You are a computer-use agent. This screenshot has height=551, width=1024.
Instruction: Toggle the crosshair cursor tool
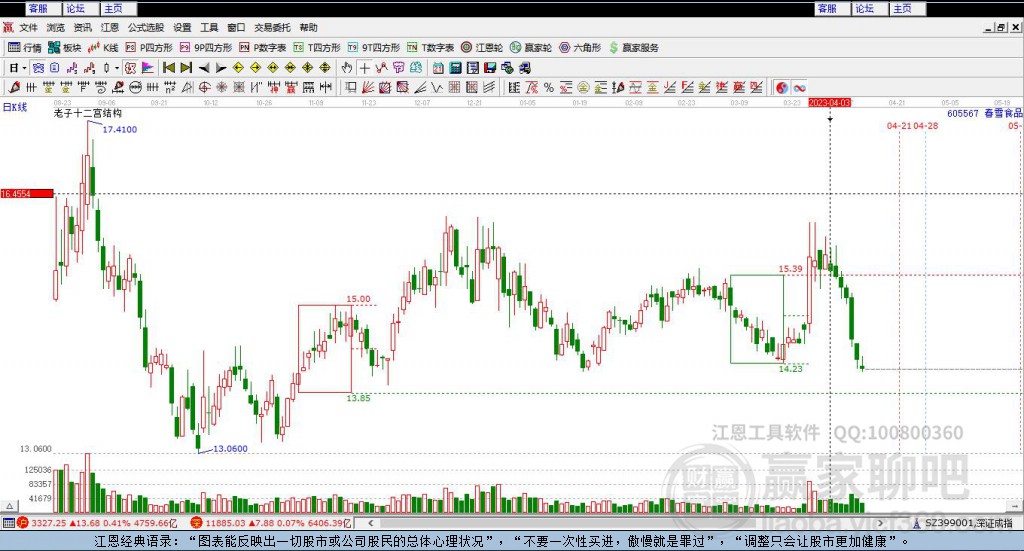pos(364,68)
